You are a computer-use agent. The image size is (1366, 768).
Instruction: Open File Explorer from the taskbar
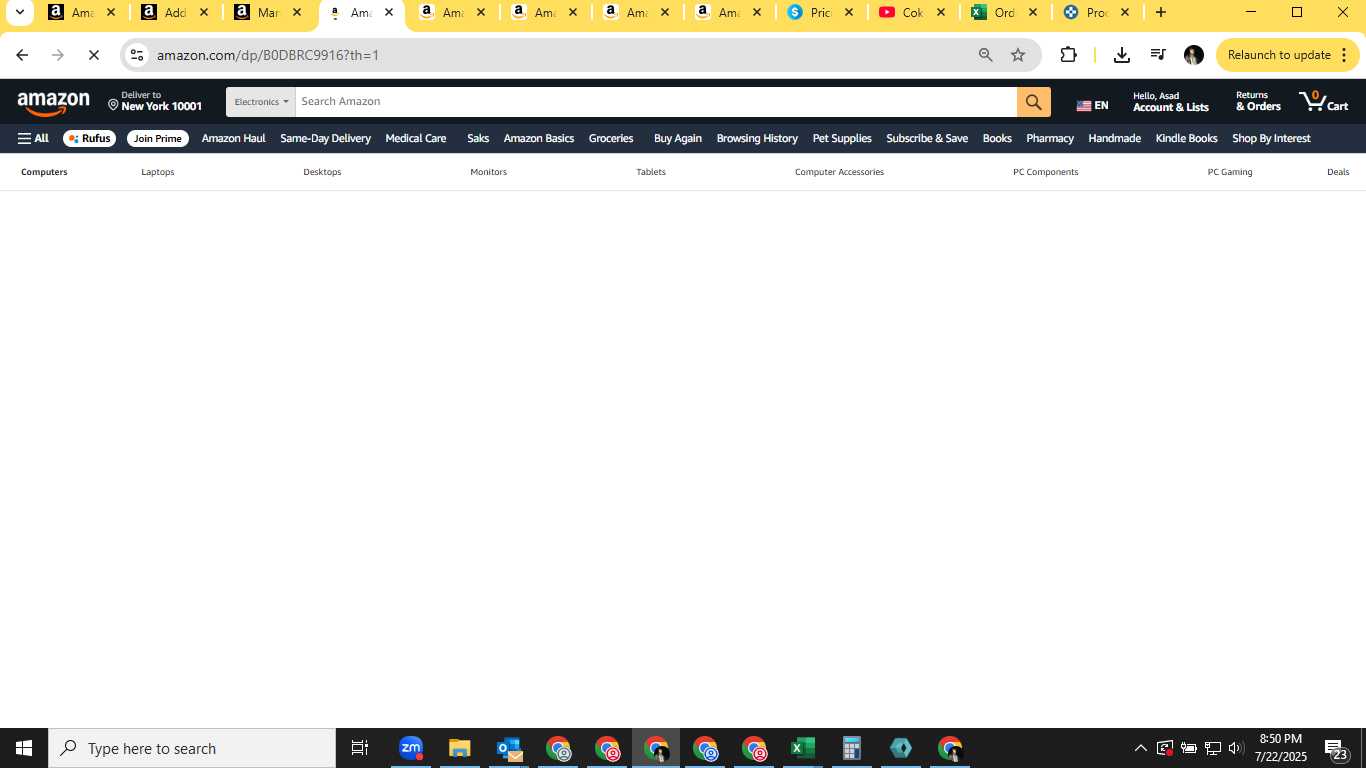[x=459, y=748]
